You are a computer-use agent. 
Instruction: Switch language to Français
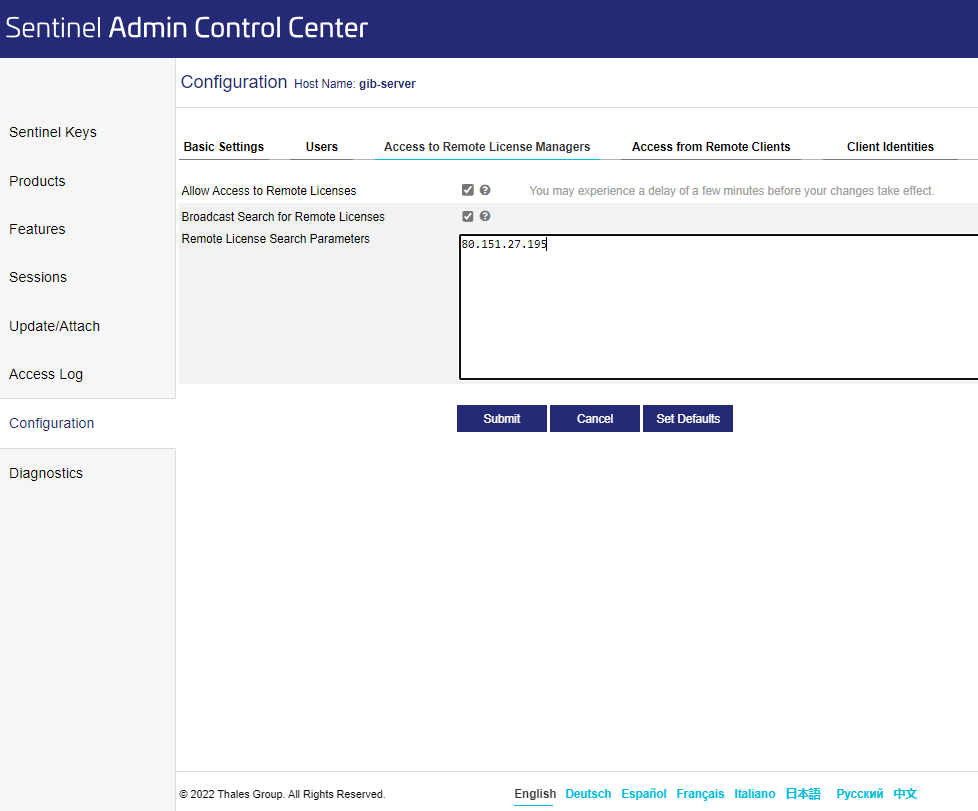[700, 794]
